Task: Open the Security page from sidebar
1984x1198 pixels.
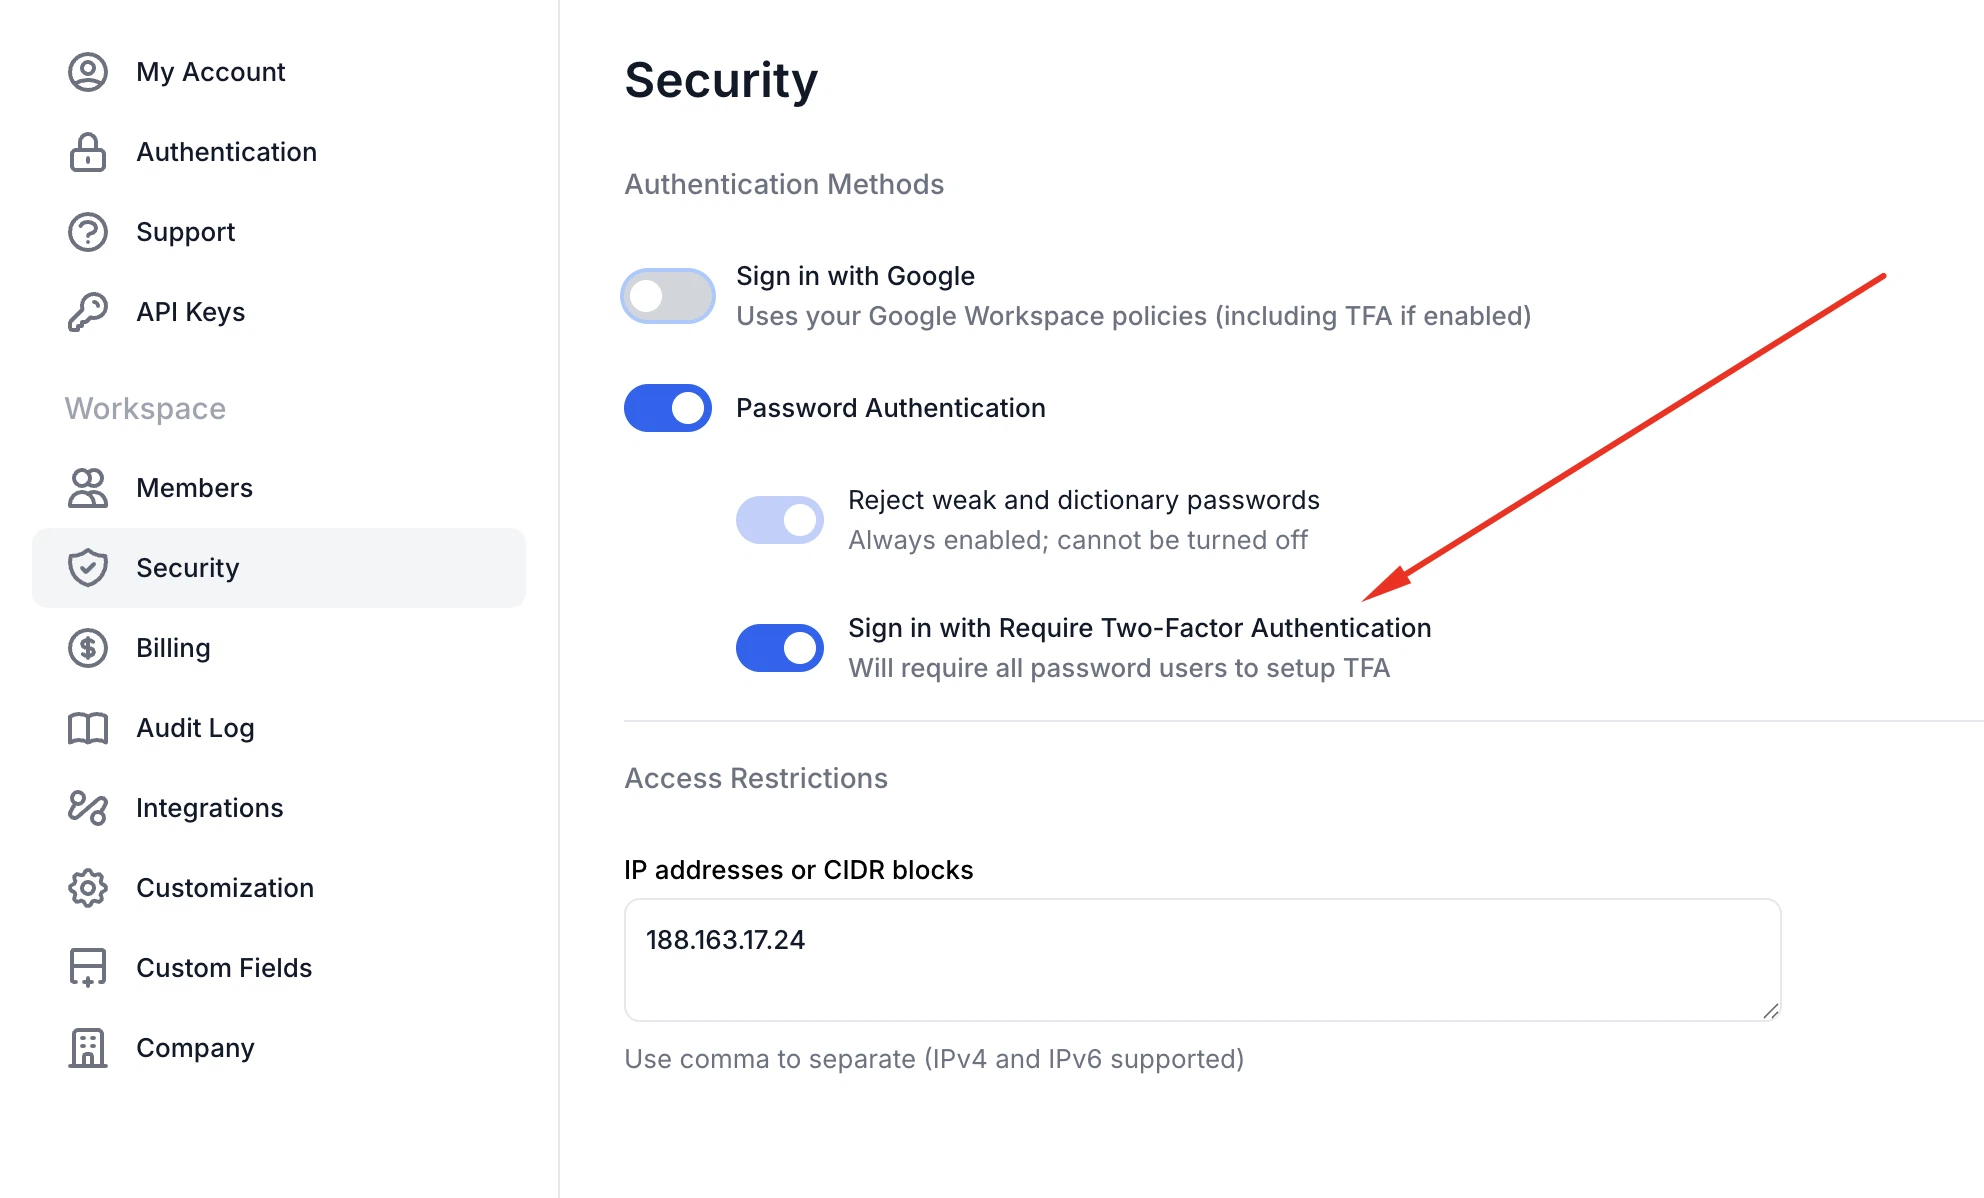Action: 187,567
